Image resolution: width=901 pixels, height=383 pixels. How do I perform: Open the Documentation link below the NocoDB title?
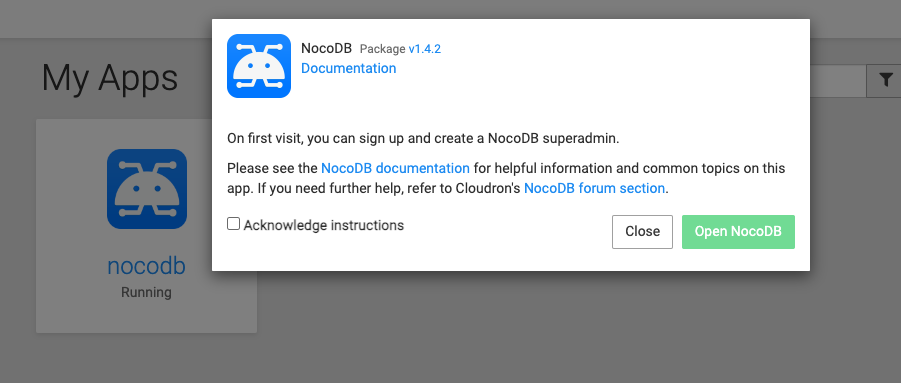[348, 68]
